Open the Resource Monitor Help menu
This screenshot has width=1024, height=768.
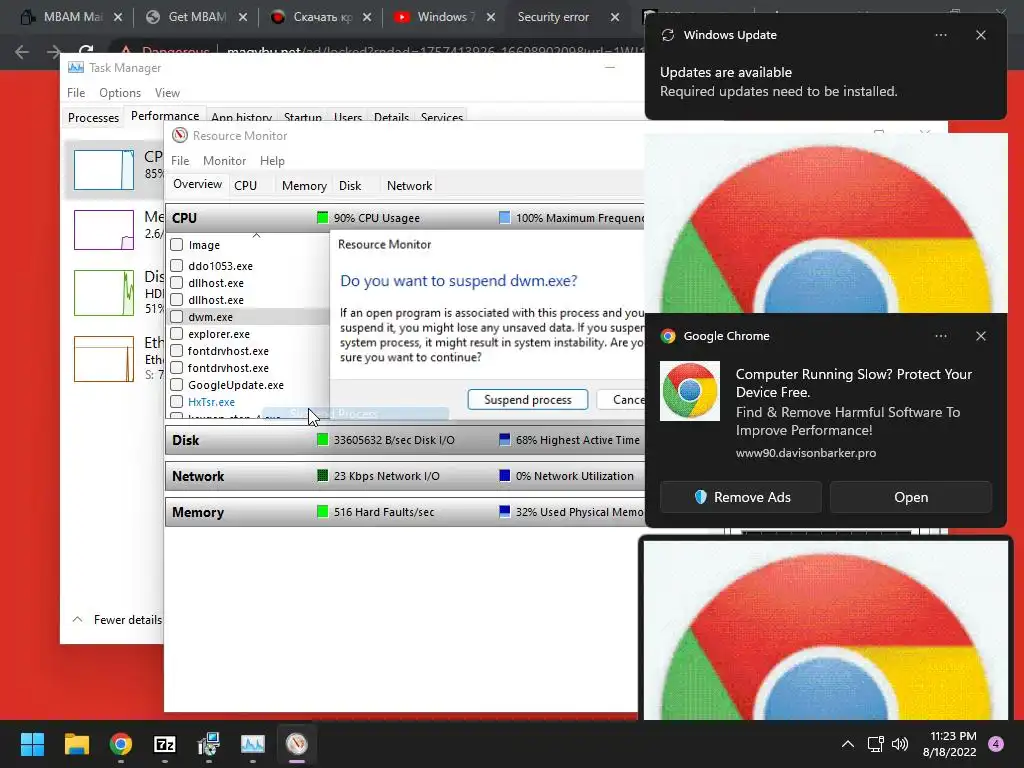tap(272, 161)
